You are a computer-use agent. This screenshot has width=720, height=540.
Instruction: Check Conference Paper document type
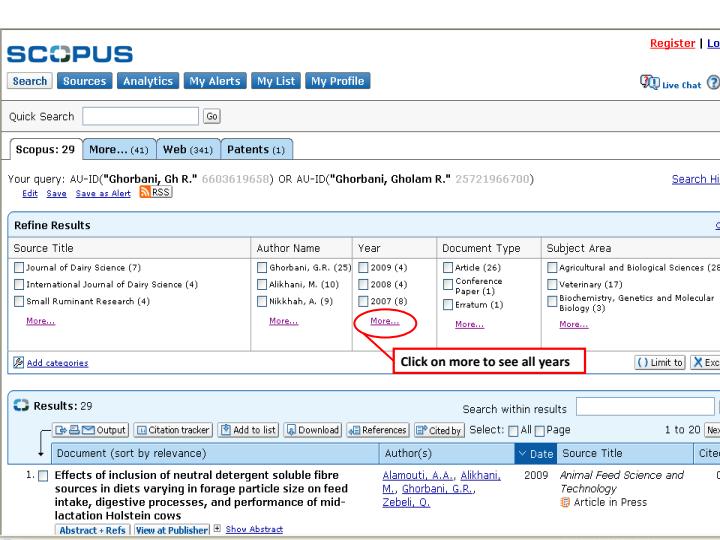[448, 285]
